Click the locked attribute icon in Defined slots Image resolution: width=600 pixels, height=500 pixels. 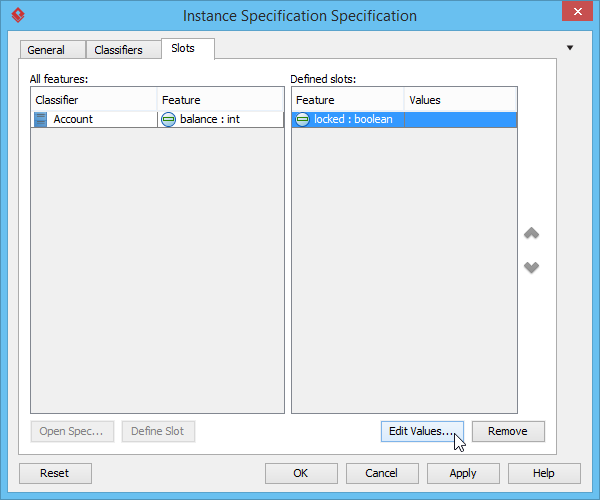302,119
